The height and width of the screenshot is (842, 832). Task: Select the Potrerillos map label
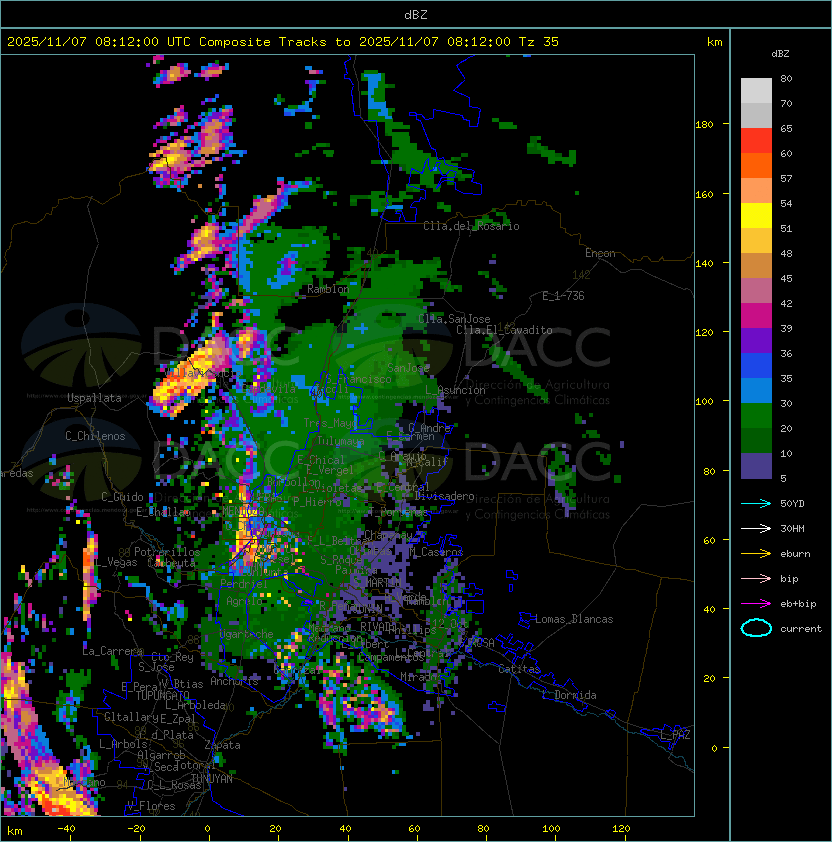click(x=167, y=552)
